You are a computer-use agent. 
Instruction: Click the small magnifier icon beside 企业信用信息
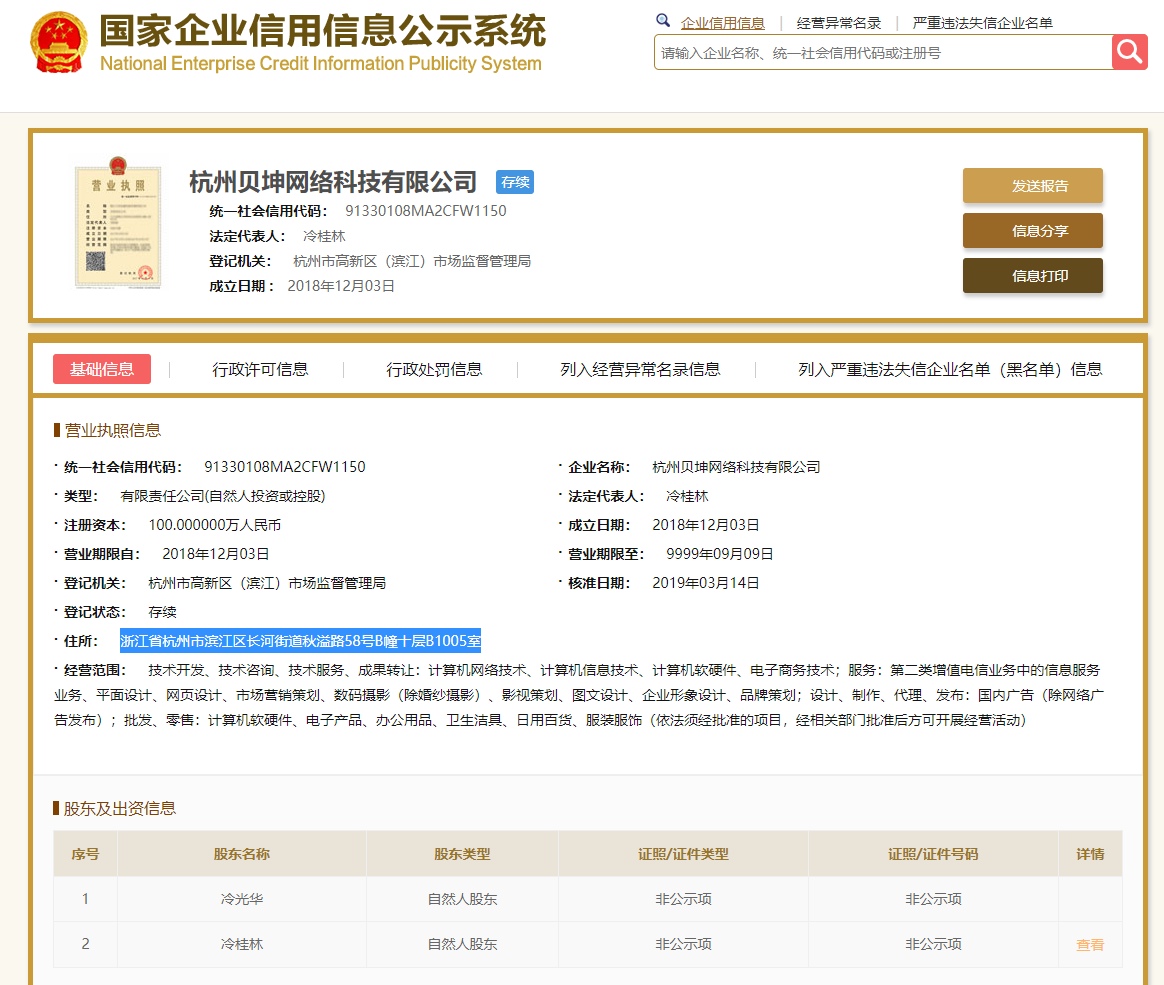663,21
